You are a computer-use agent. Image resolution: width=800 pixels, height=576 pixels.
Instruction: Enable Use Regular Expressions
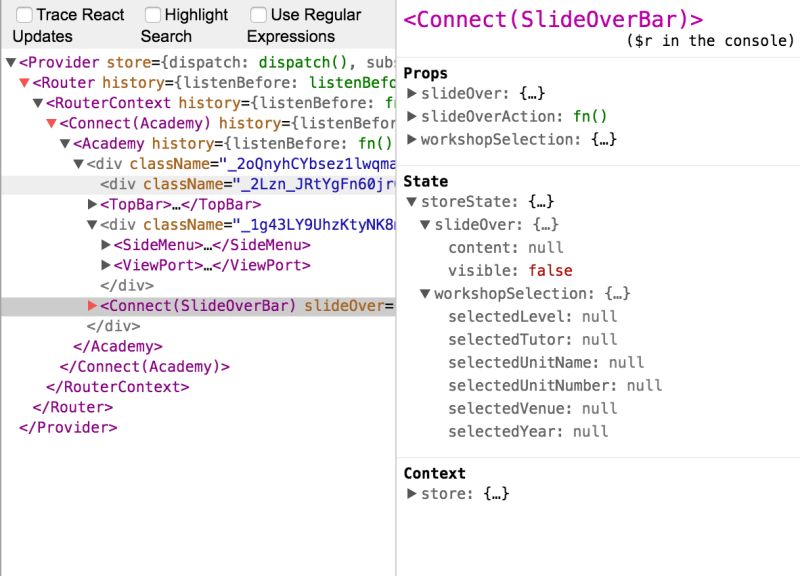pos(257,15)
